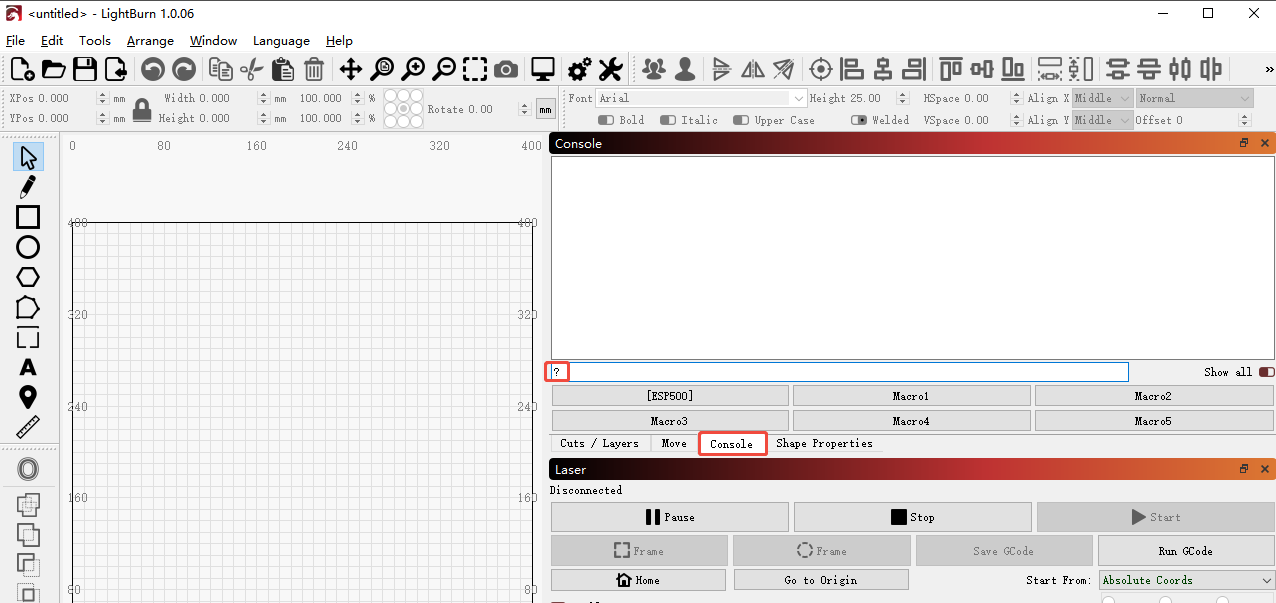Open the Preview window via monitor icon
Image resolution: width=1276 pixels, height=603 pixels.
pyautogui.click(x=543, y=69)
